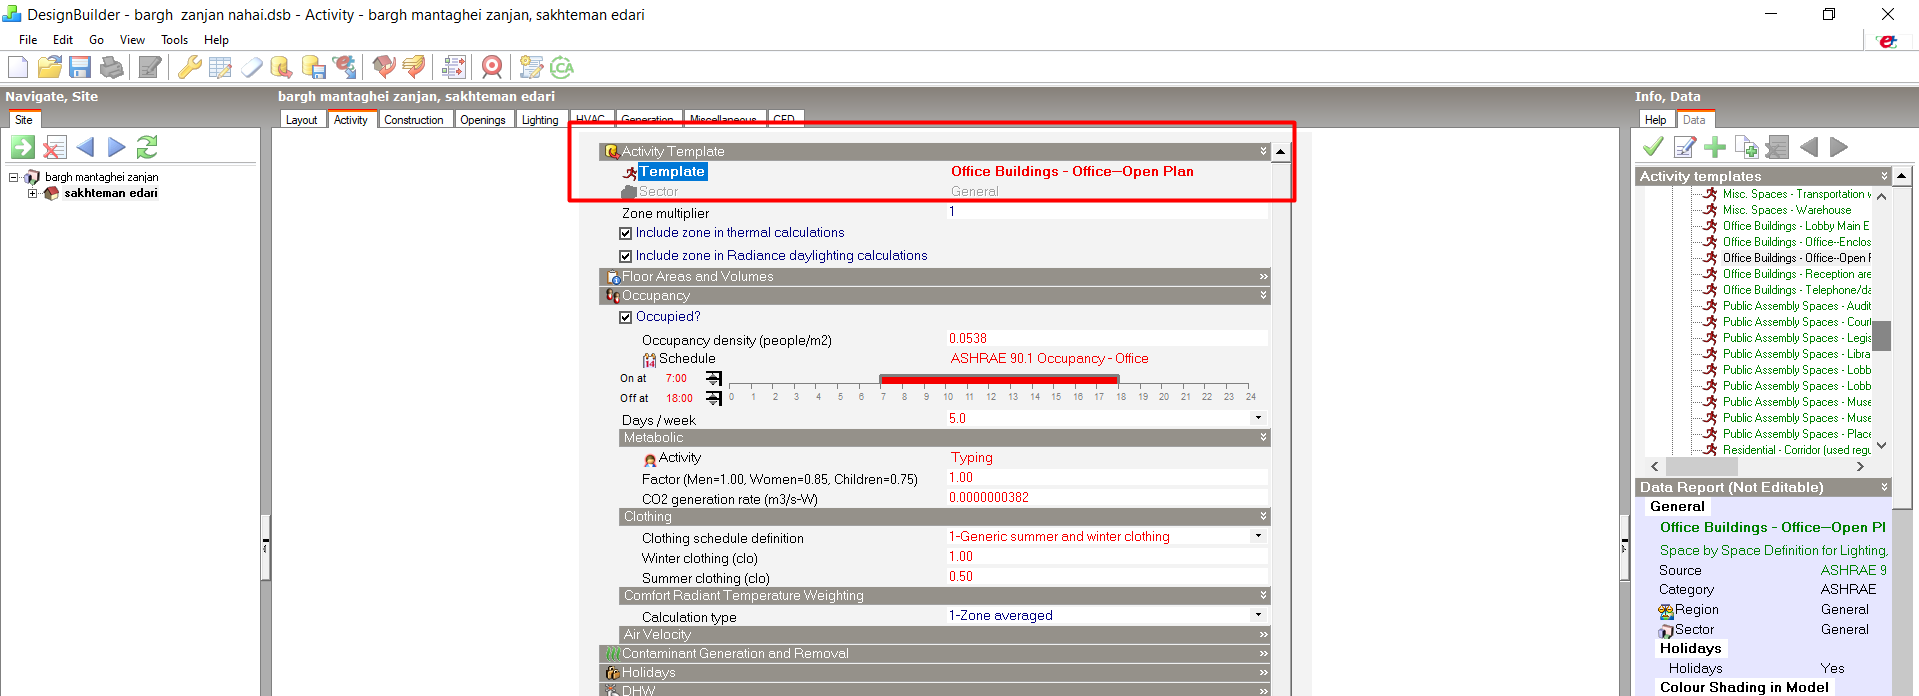The height and width of the screenshot is (696, 1919).
Task: Select Misc. Spaces - Warehouse template
Action: click(1787, 210)
